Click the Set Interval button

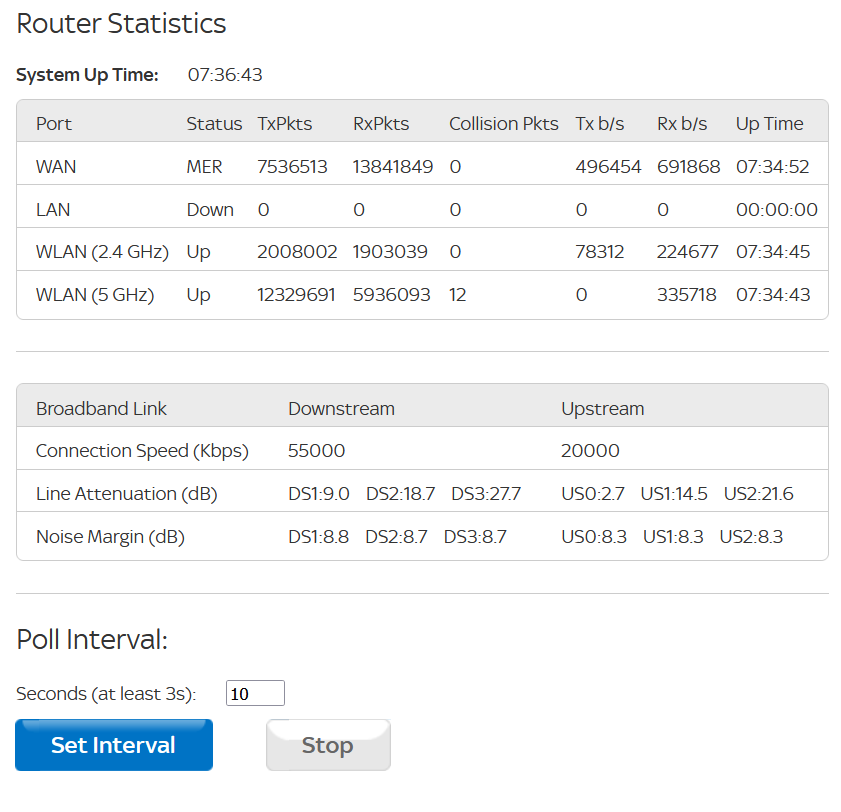(x=113, y=745)
